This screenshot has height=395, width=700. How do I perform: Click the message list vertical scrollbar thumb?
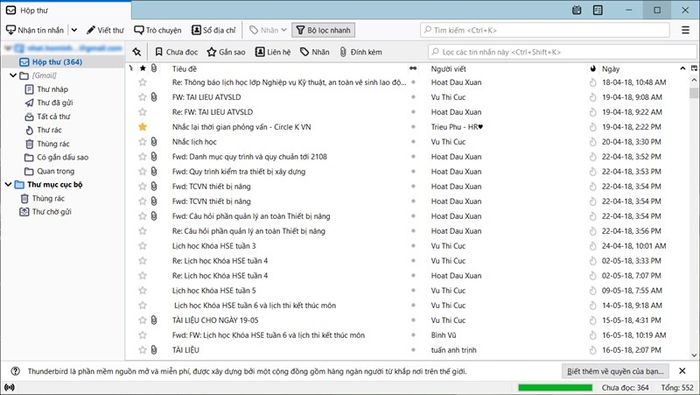click(694, 93)
